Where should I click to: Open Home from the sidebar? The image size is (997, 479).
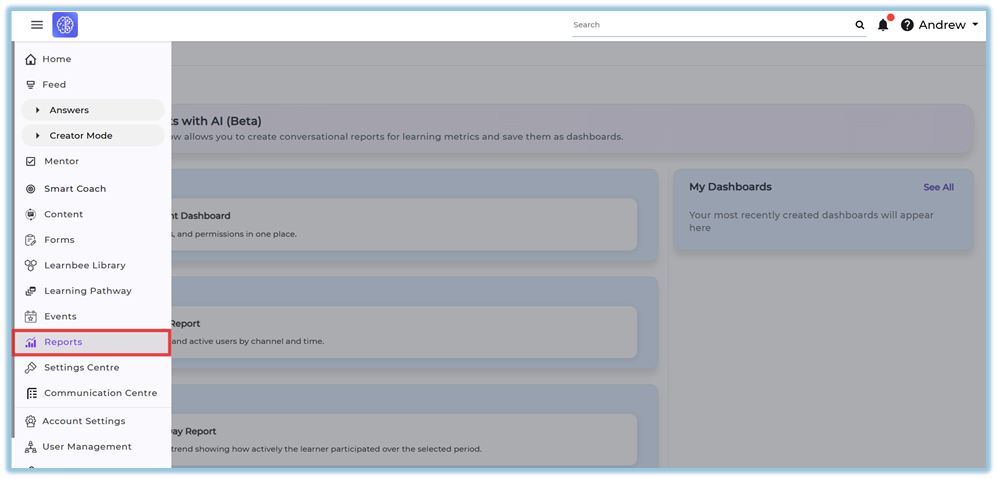click(56, 59)
